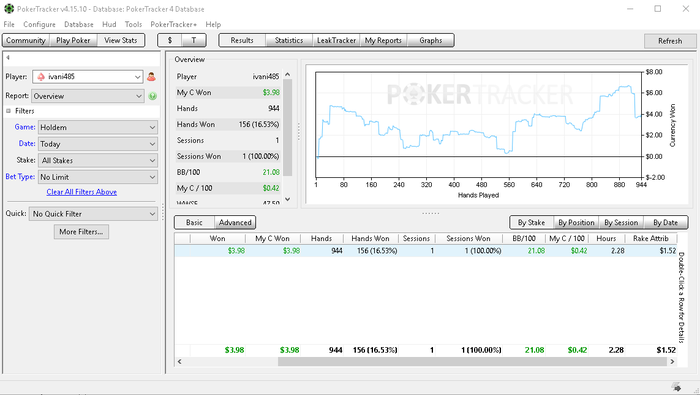Click the status bar icon at bottom right

coord(676,387)
